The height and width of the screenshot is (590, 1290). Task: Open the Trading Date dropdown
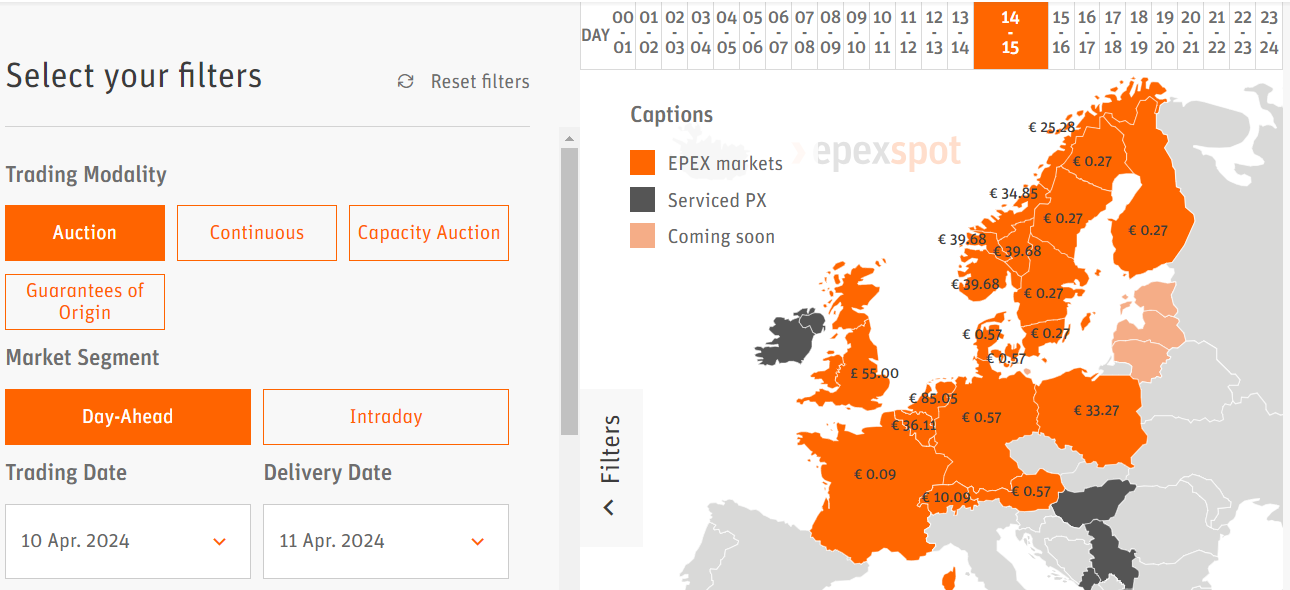coord(128,541)
